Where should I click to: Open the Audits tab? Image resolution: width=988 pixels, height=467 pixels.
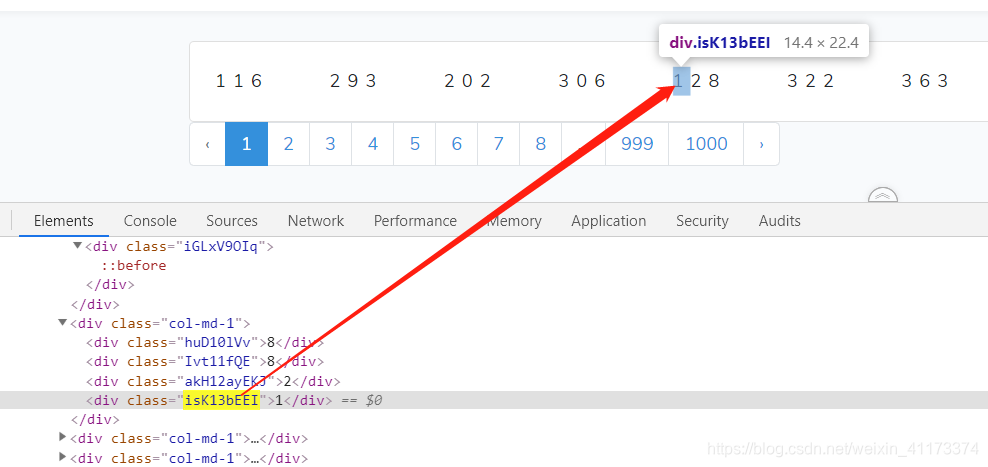[x=779, y=221]
